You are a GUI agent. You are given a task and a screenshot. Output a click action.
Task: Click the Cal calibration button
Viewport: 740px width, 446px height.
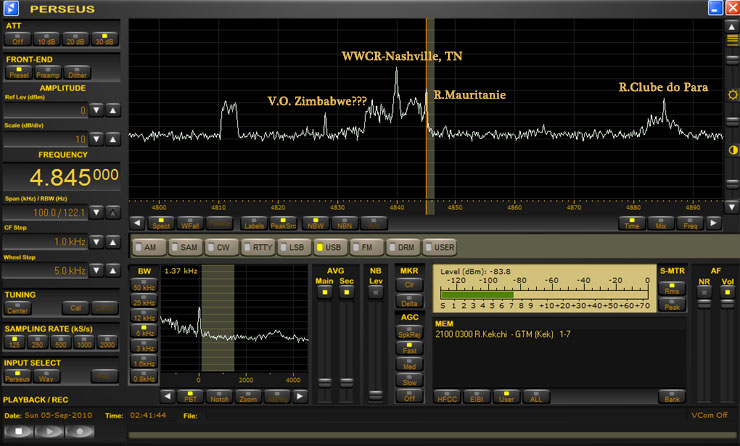pyautogui.click(x=76, y=308)
